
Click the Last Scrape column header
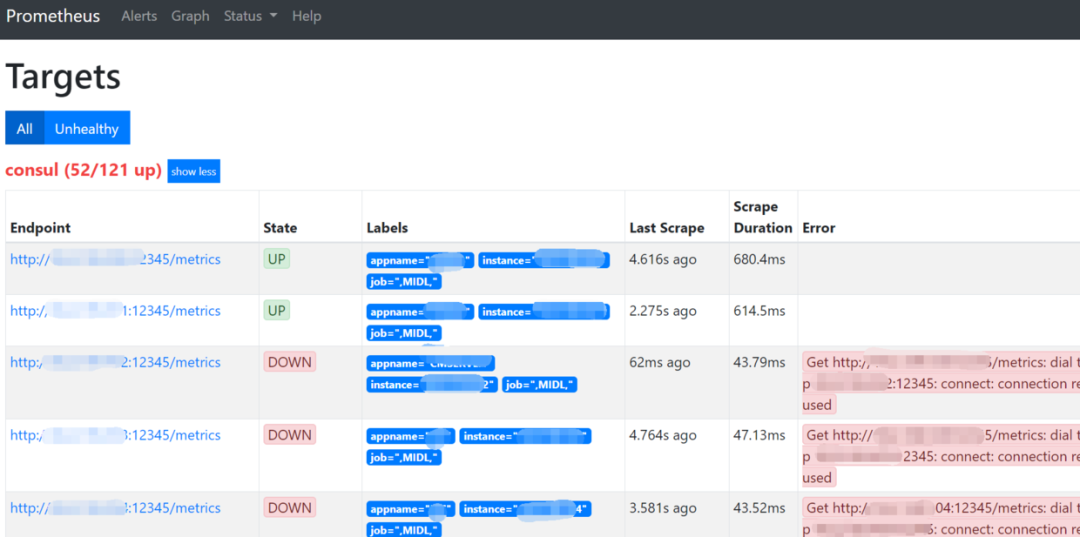click(x=666, y=228)
